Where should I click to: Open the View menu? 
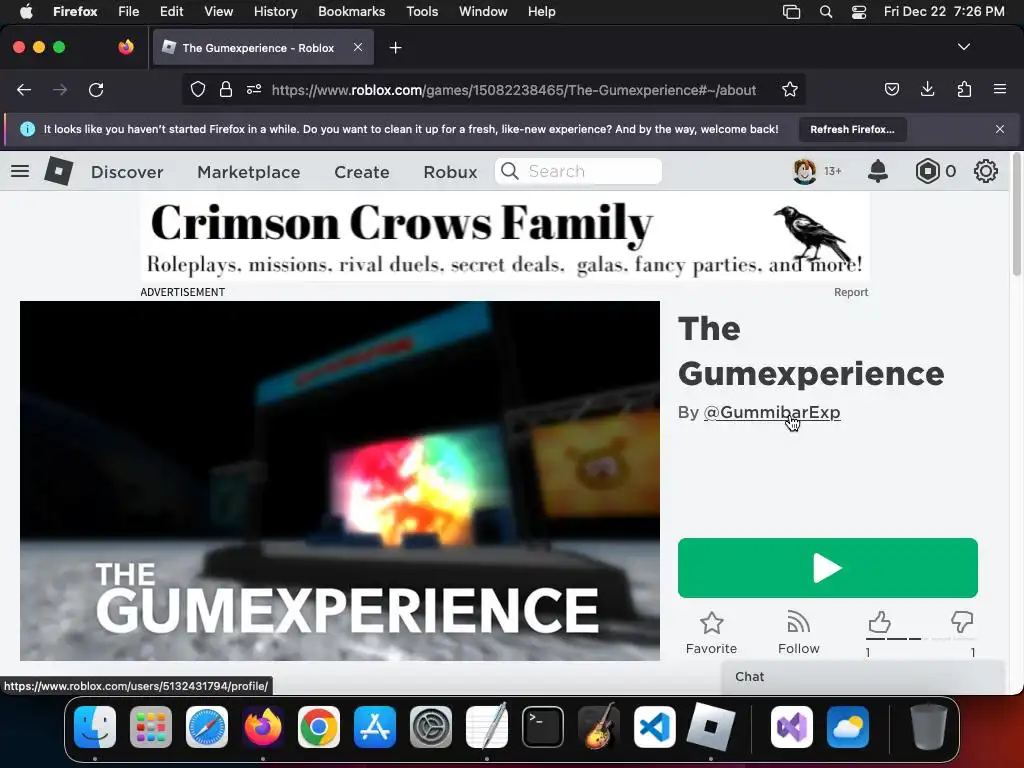(x=218, y=11)
